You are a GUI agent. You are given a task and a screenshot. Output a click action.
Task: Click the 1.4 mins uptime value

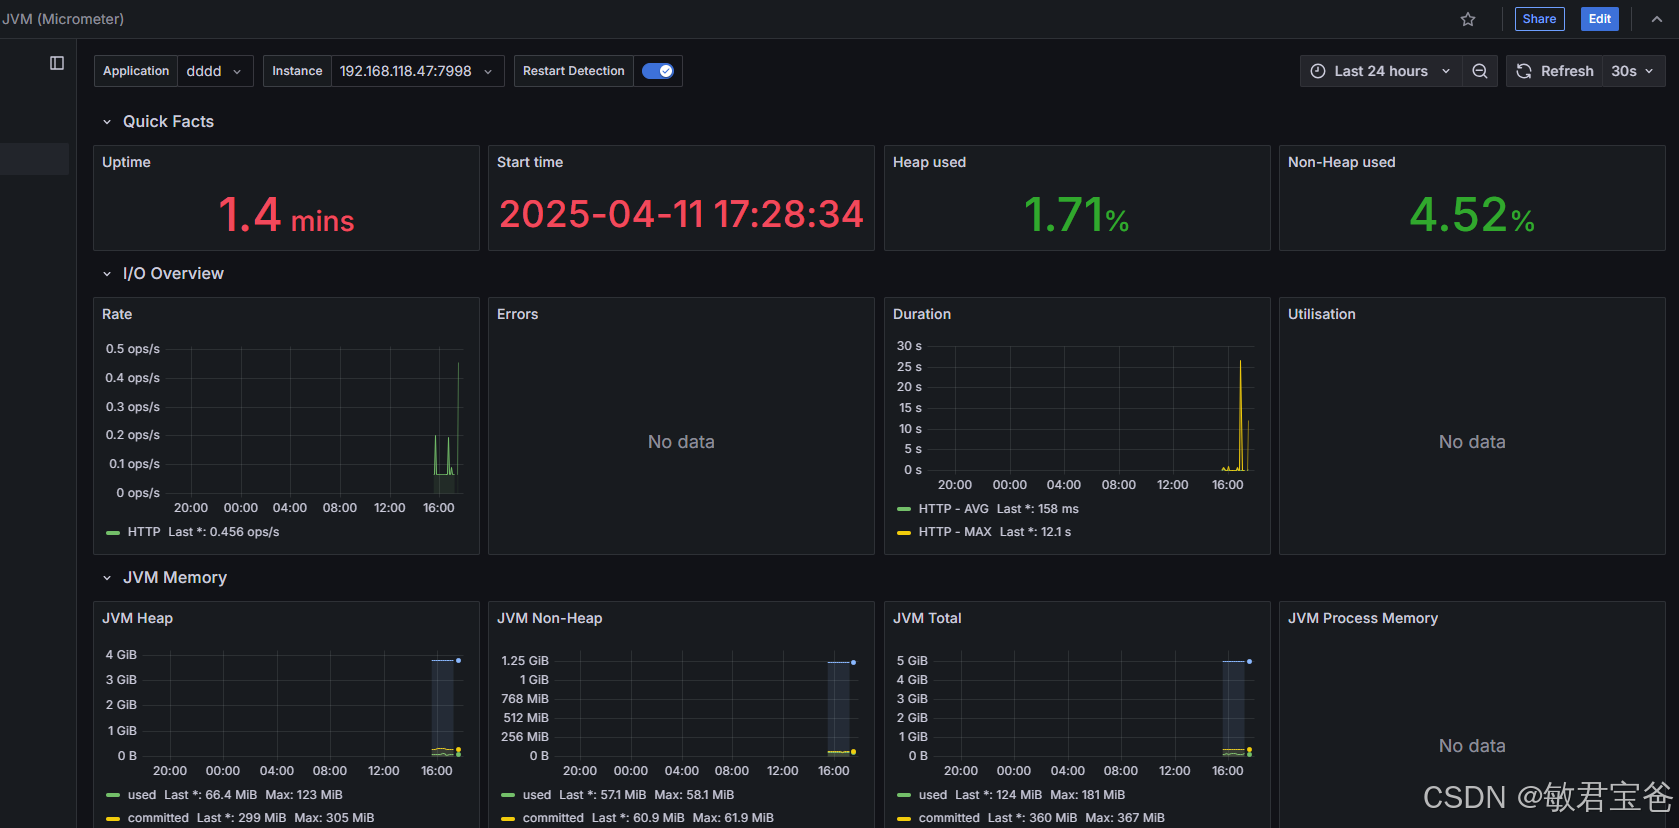tap(286, 215)
